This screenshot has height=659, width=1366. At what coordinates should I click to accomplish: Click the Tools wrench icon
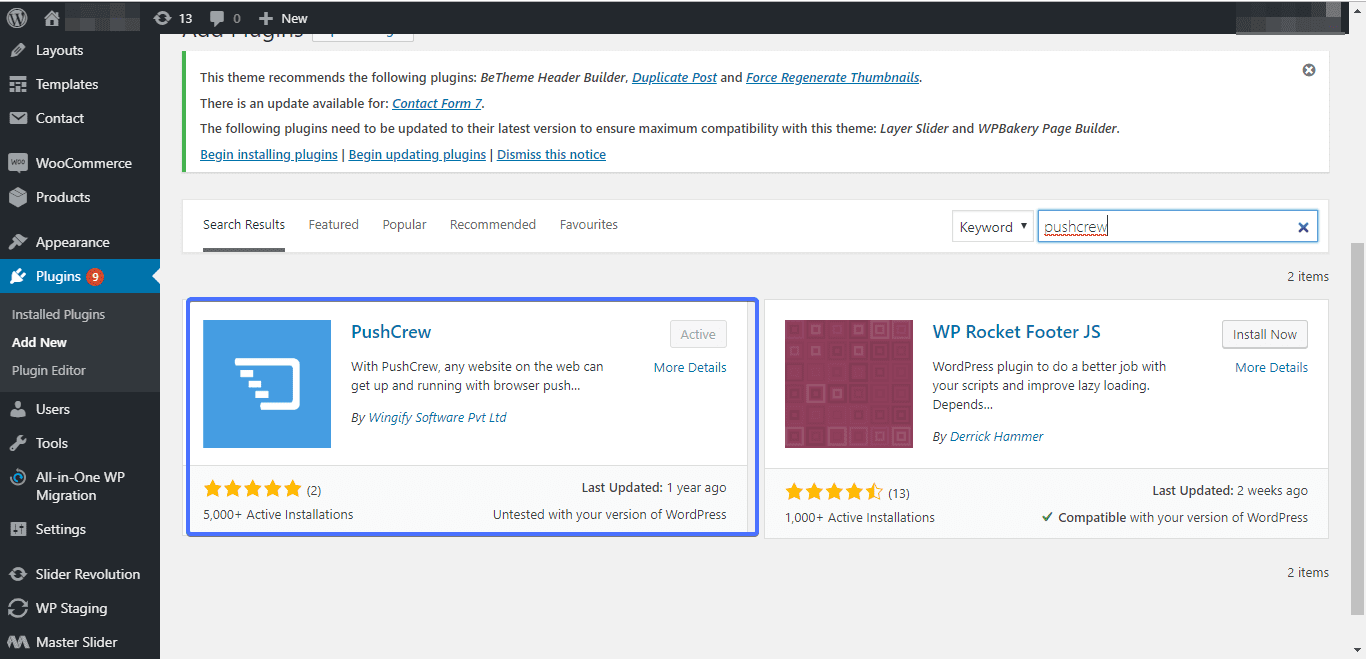(17, 443)
